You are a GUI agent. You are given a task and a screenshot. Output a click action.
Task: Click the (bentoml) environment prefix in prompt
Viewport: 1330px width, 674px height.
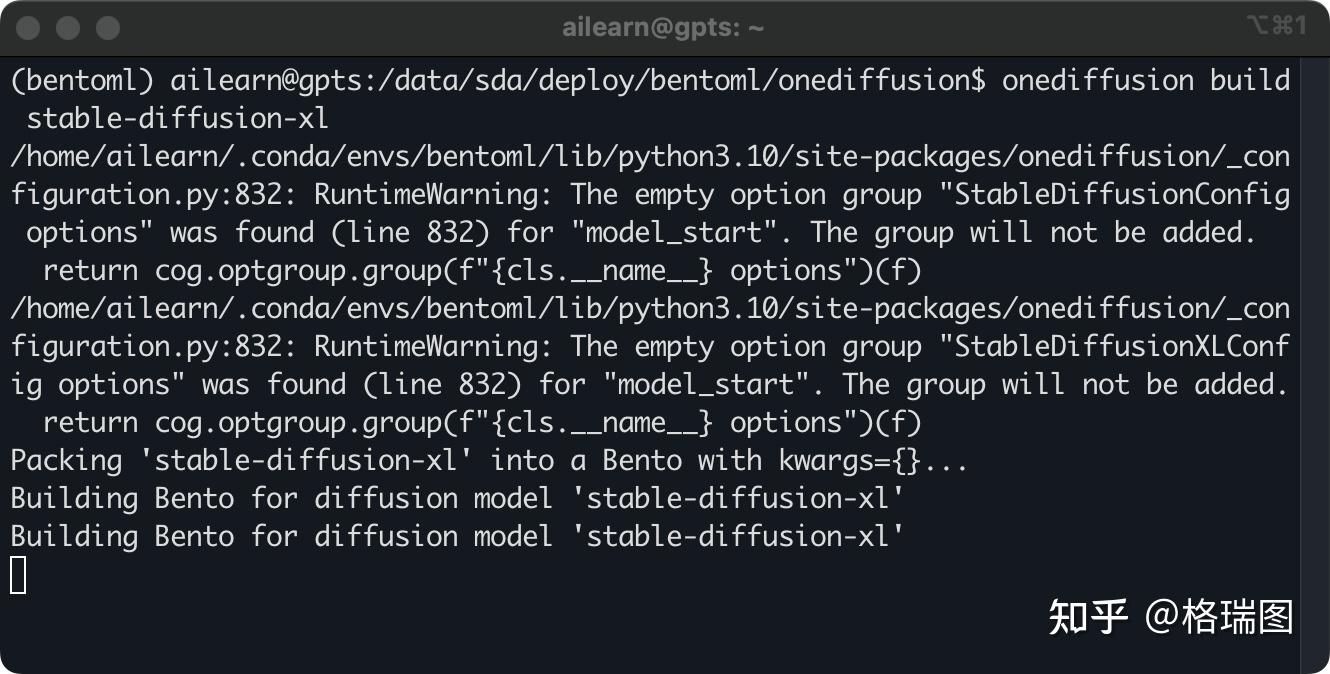click(82, 81)
